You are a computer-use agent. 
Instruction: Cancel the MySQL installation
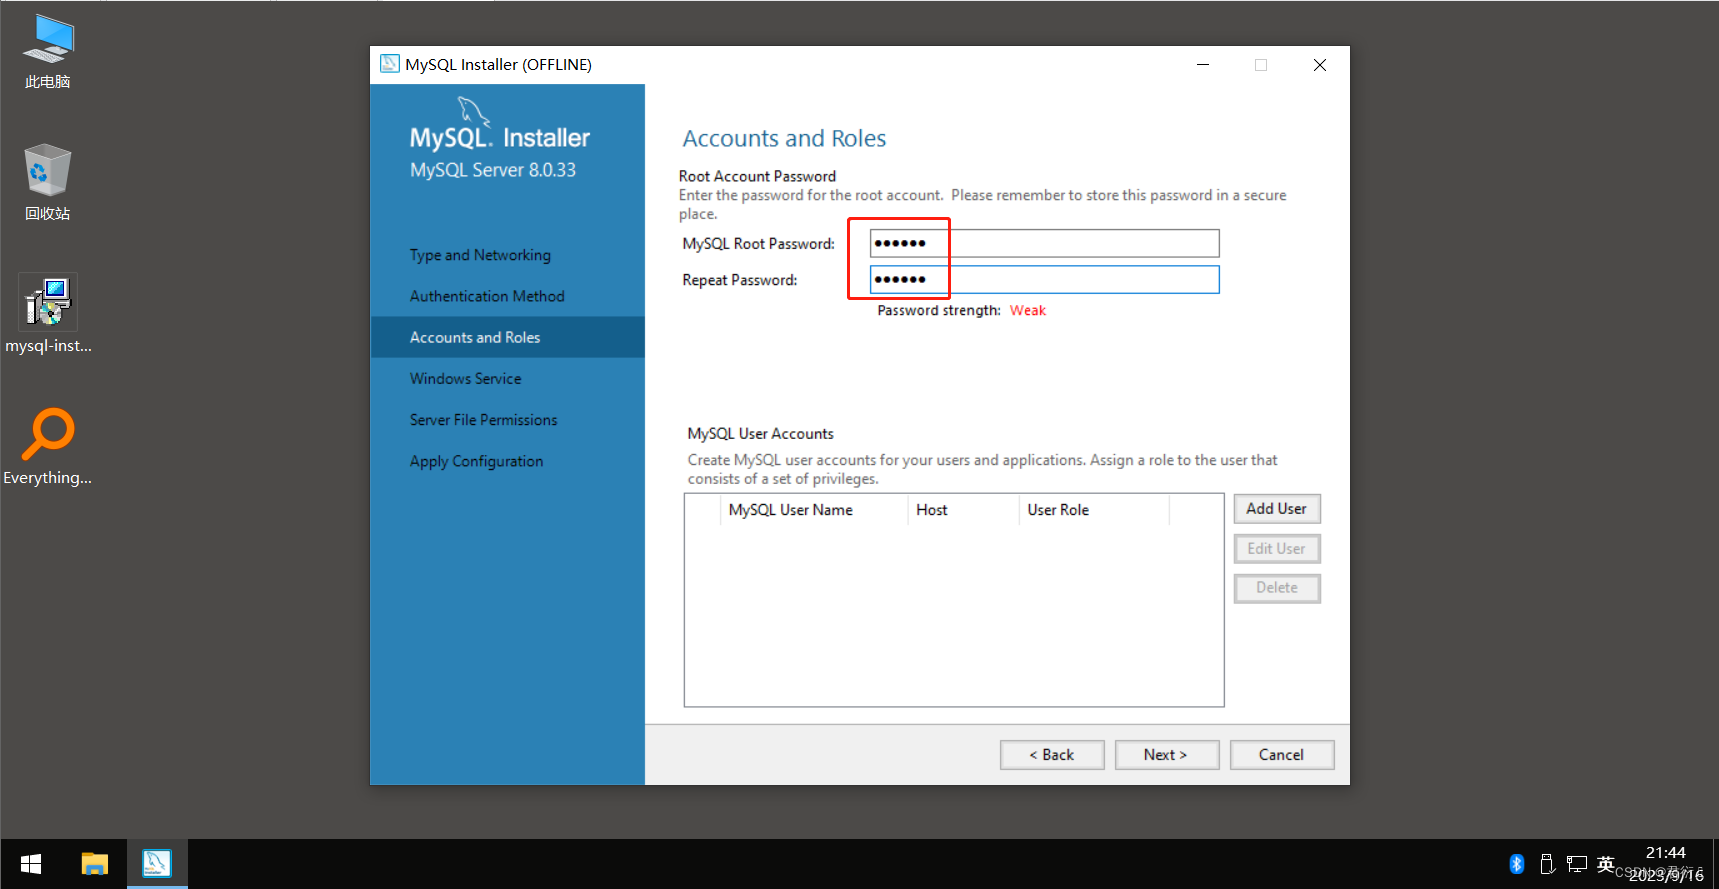click(x=1281, y=755)
